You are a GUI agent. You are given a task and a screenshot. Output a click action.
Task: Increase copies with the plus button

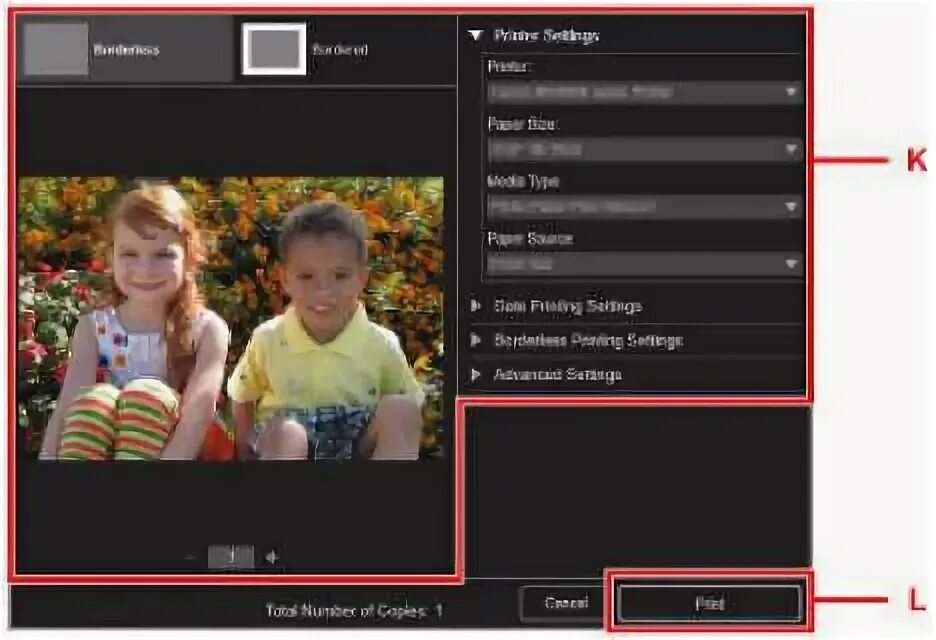[272, 557]
